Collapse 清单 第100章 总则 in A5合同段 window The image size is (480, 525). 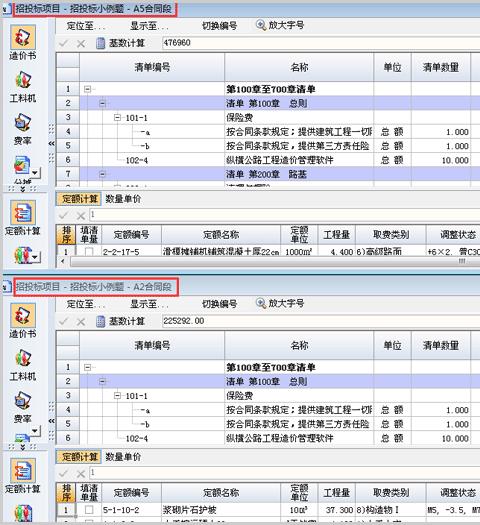tap(102, 103)
